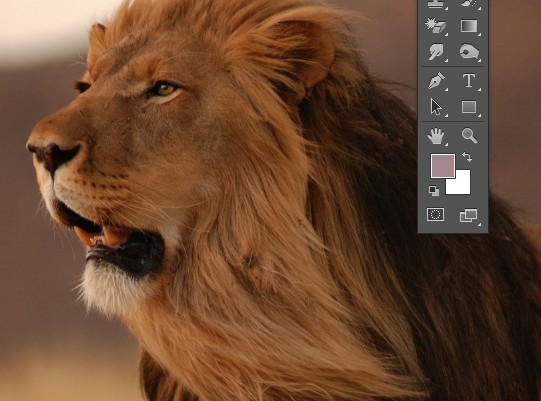
Task: Pick the Smudge finger tool
Action: pos(436,52)
